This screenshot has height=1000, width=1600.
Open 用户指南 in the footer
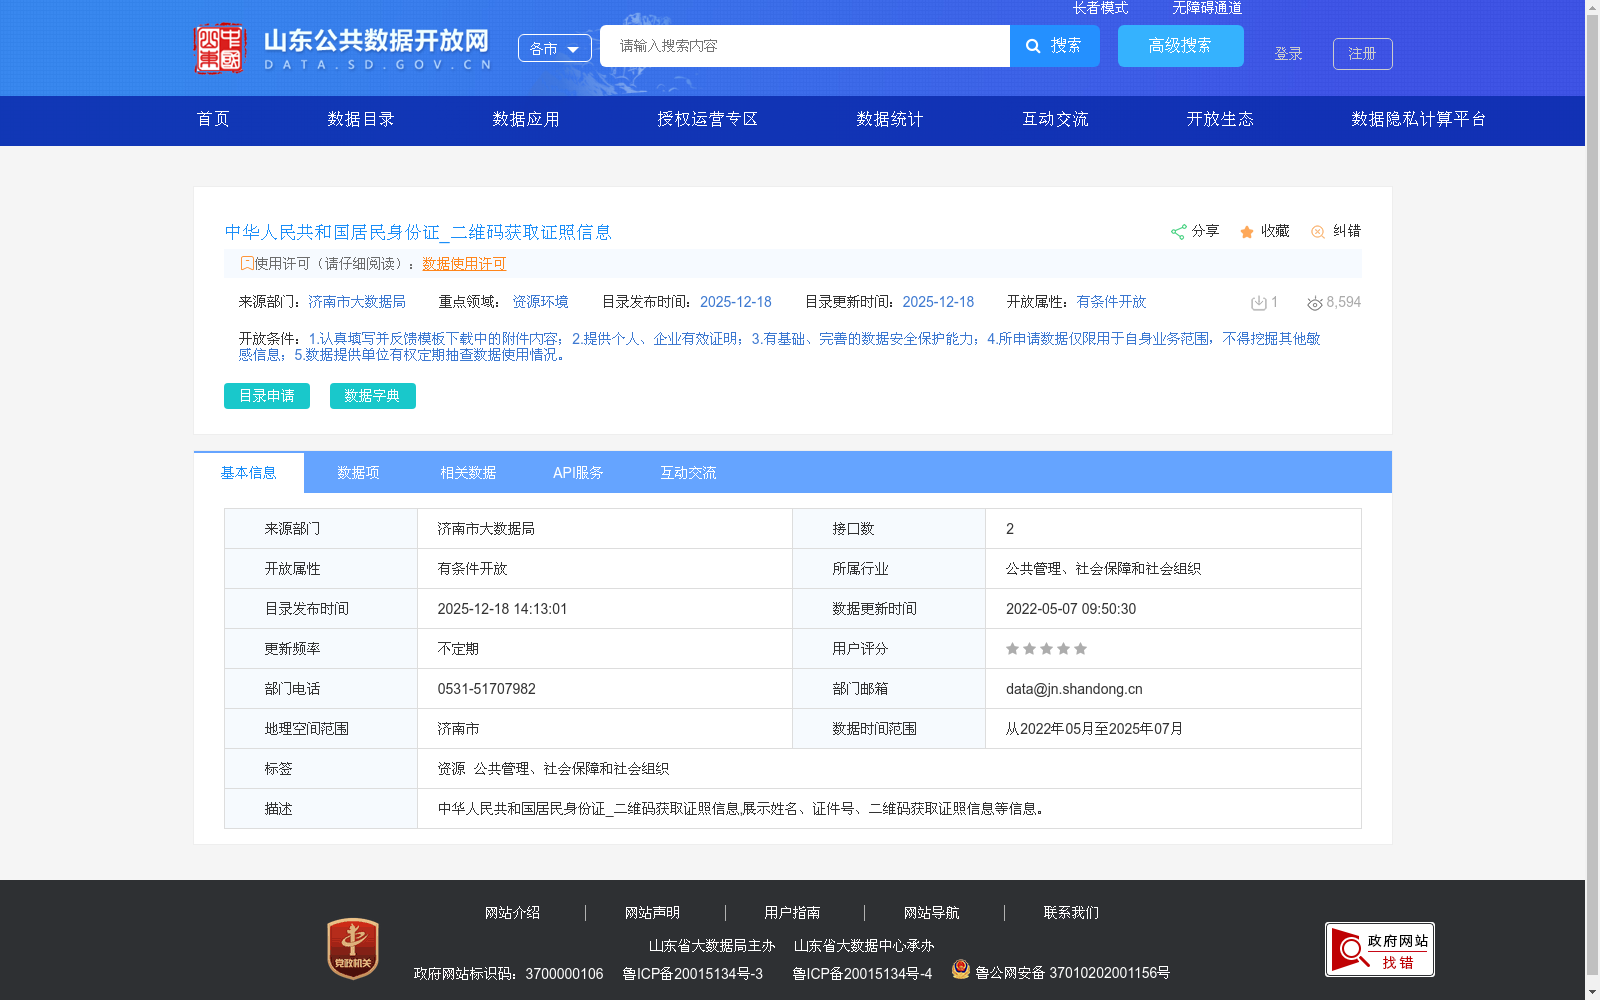793,913
